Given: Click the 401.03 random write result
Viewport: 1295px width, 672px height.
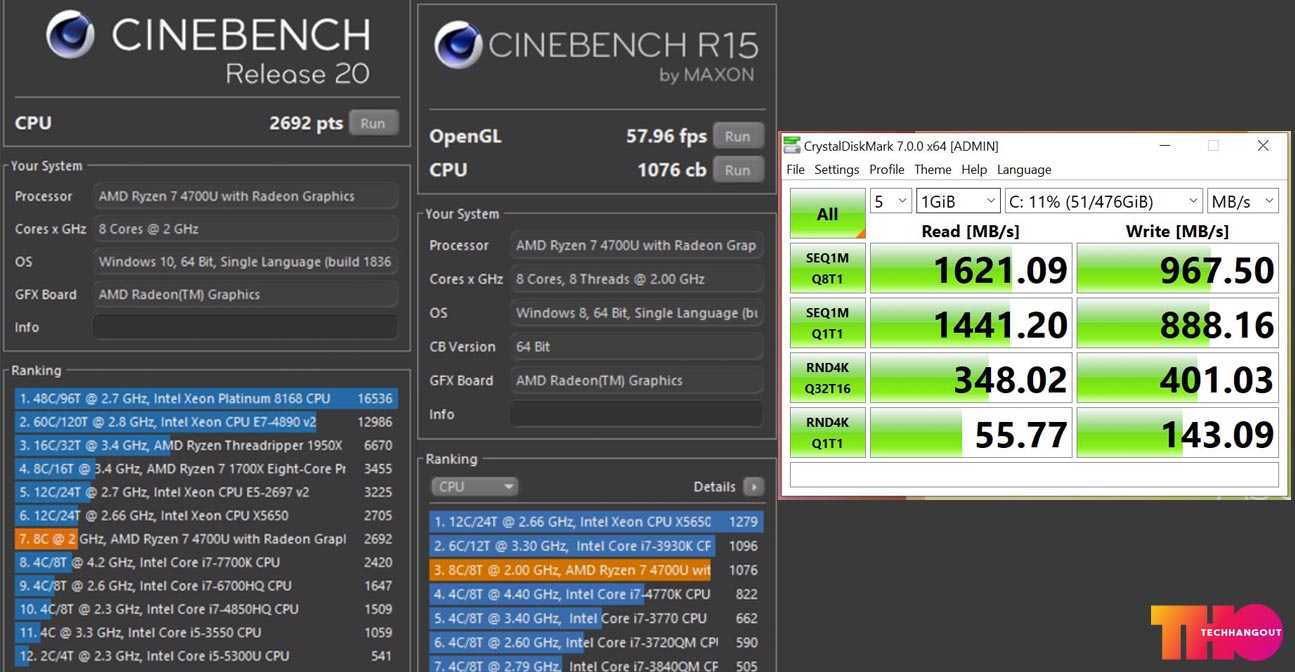Looking at the screenshot, I should (x=1178, y=377).
